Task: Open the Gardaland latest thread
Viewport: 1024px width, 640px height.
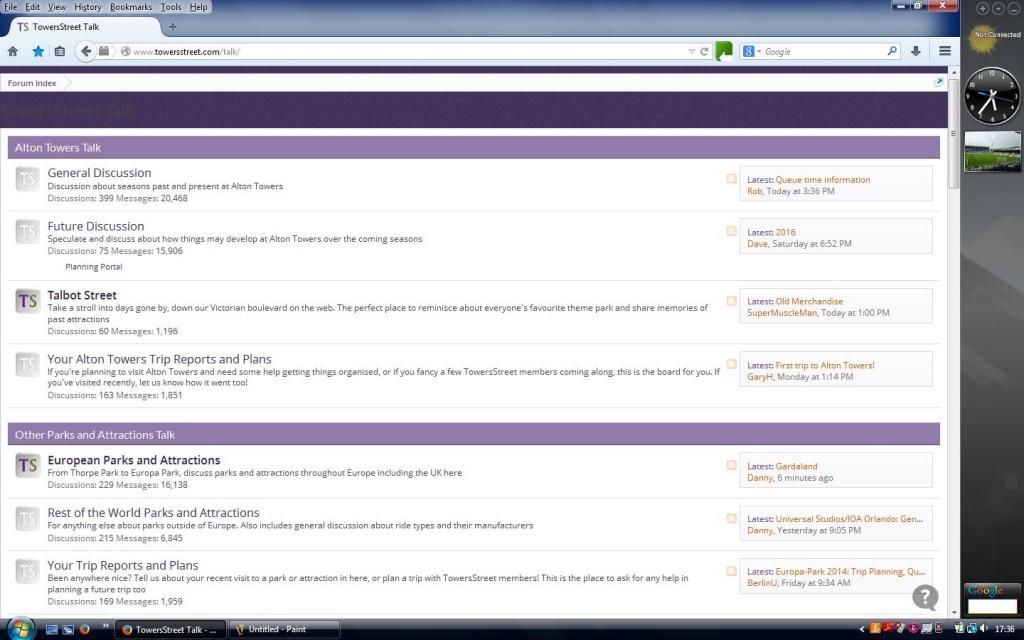Action: coord(796,466)
